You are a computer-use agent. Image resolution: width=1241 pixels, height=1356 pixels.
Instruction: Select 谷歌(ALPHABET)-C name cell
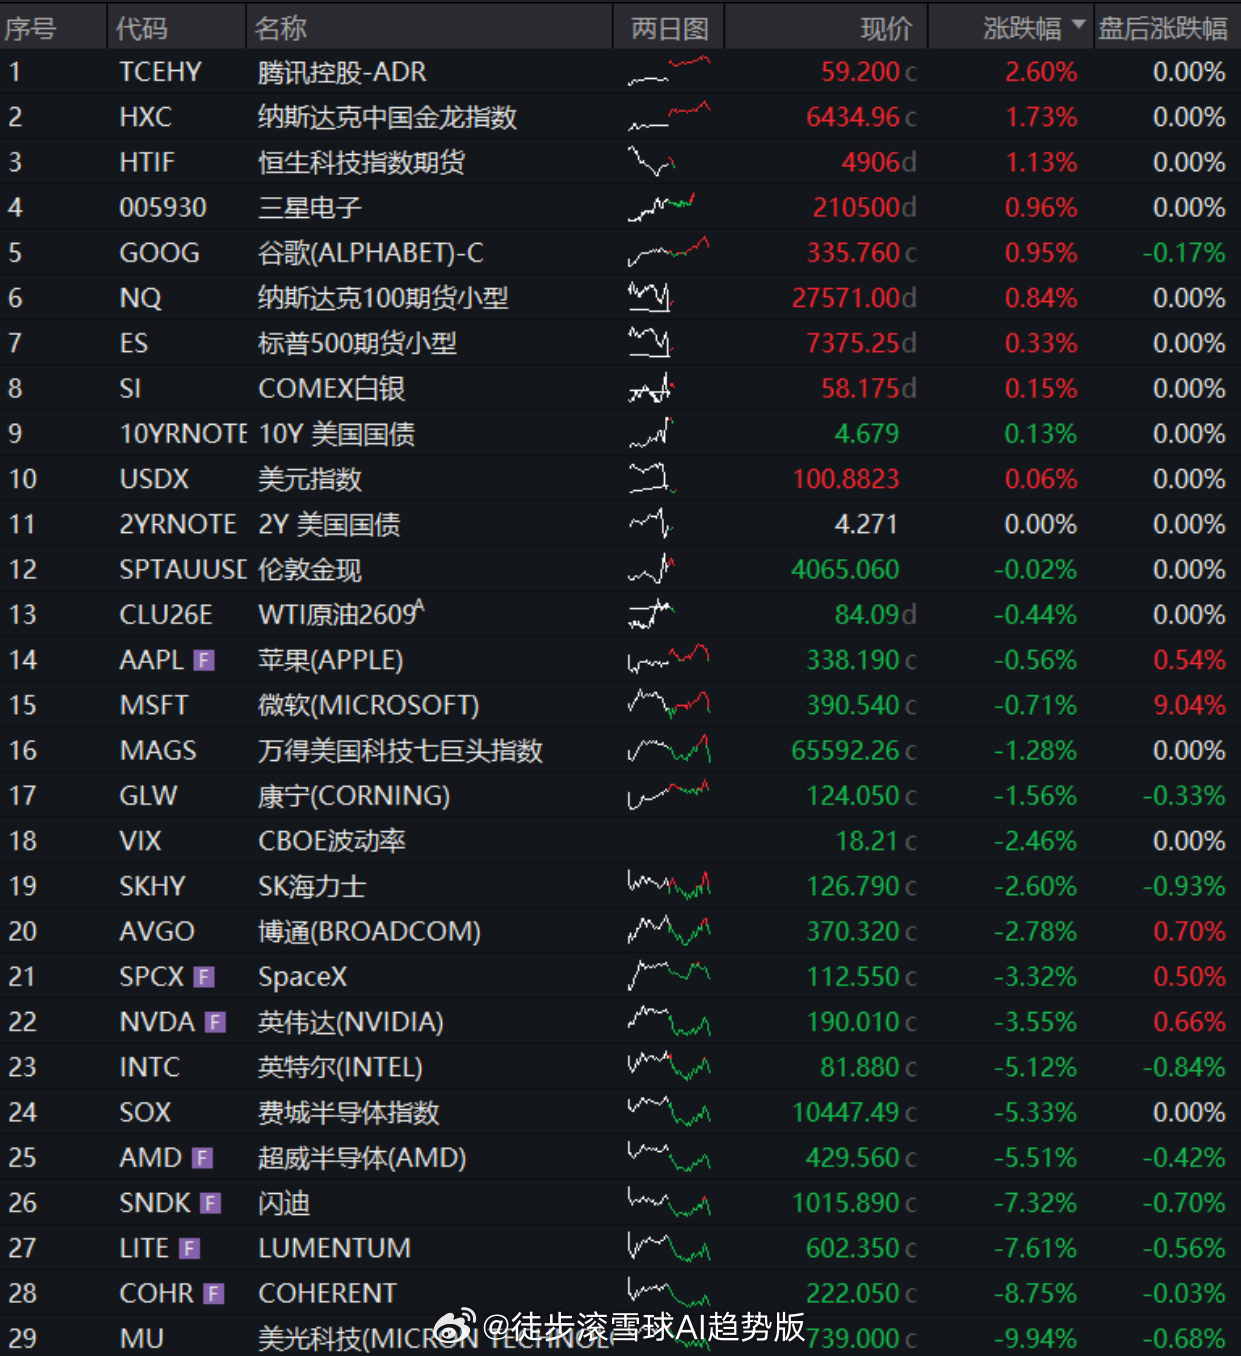click(x=370, y=253)
